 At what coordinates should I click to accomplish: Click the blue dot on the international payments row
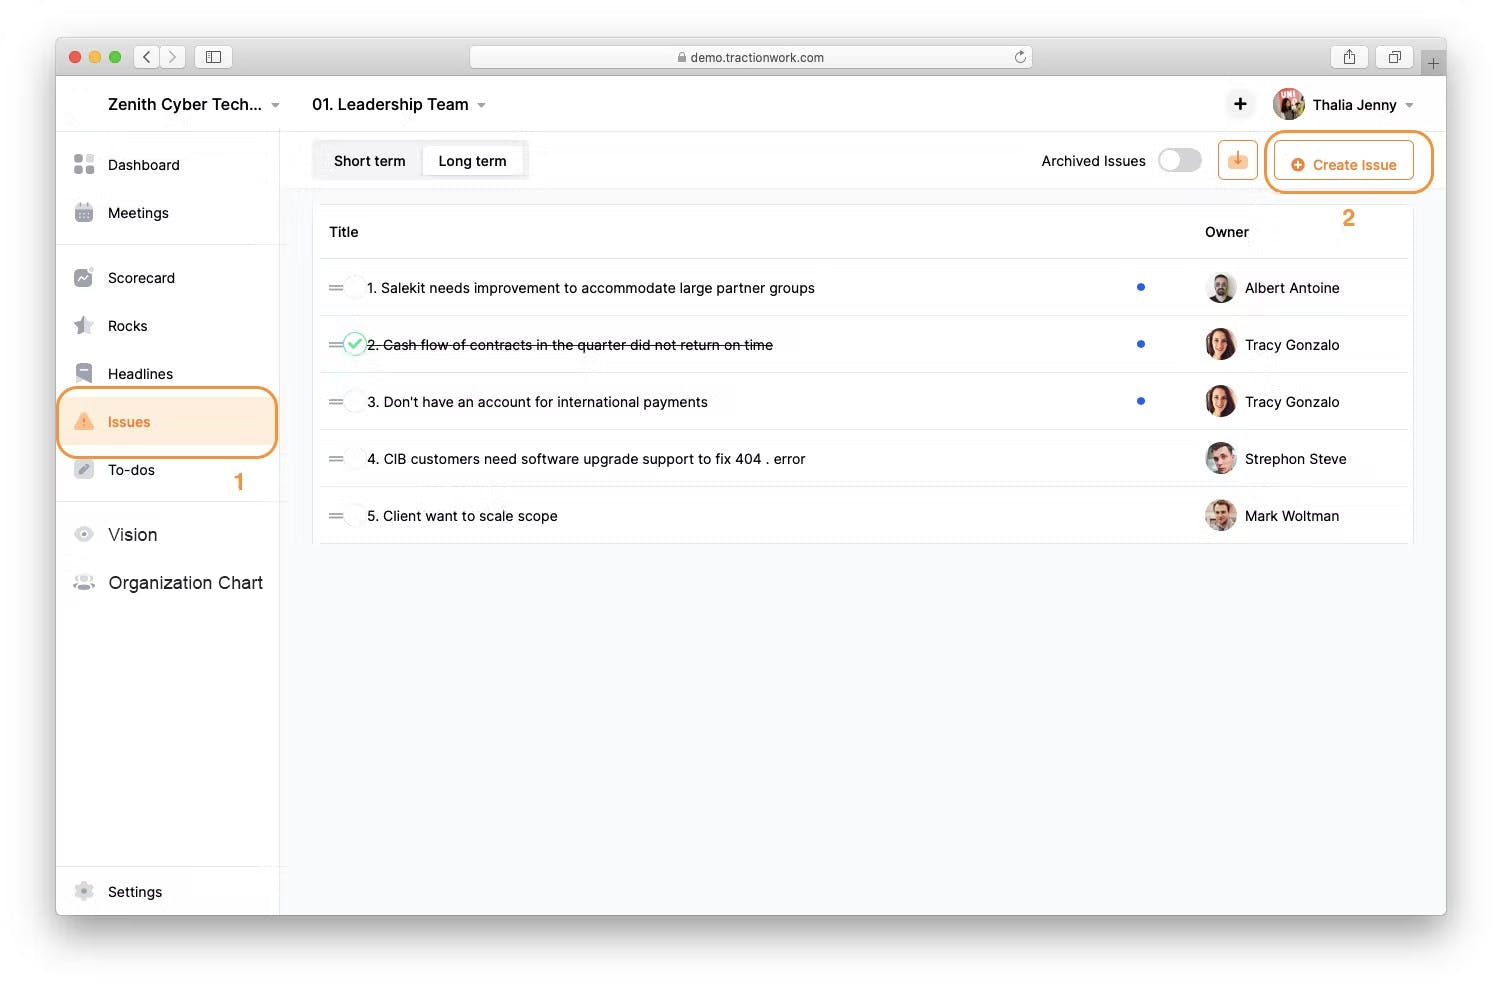1141,401
